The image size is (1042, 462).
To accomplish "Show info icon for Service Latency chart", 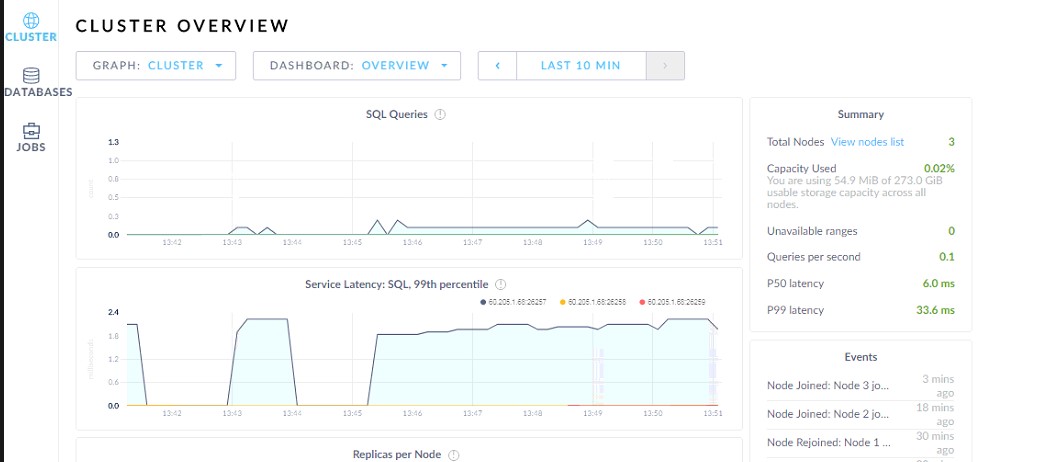I will (x=500, y=285).
